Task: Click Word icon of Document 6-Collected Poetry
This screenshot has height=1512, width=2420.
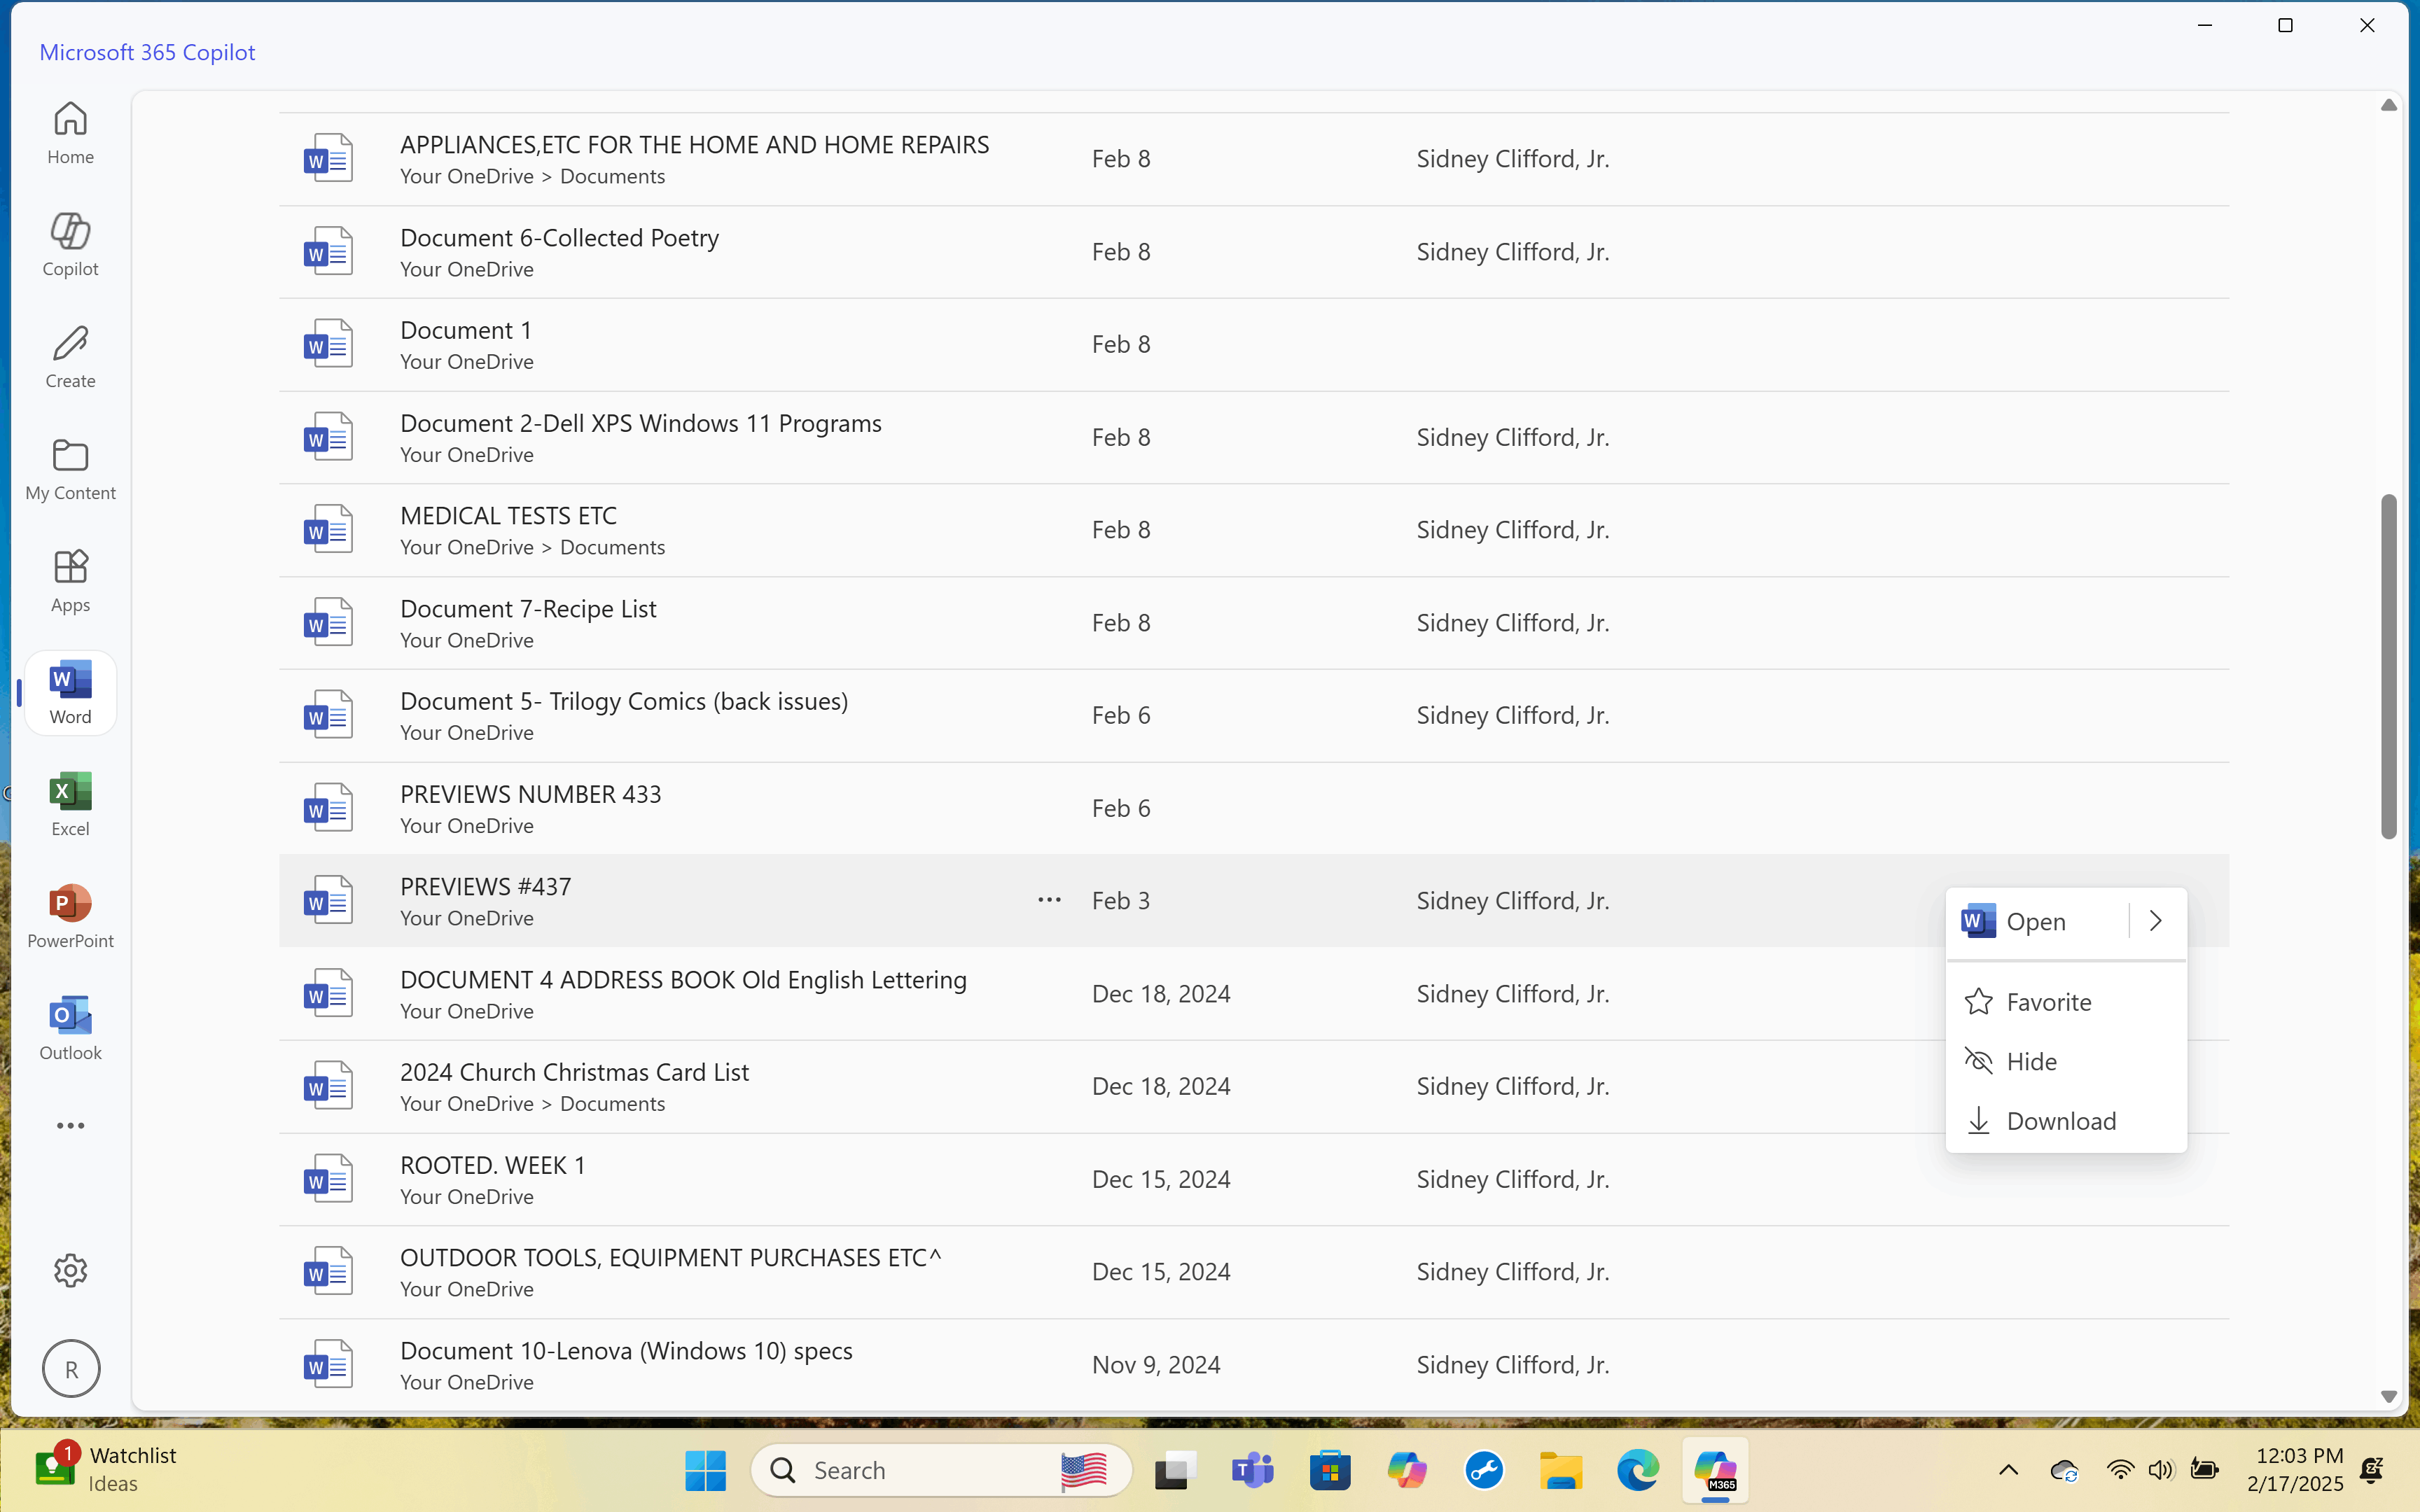Action: pos(328,252)
